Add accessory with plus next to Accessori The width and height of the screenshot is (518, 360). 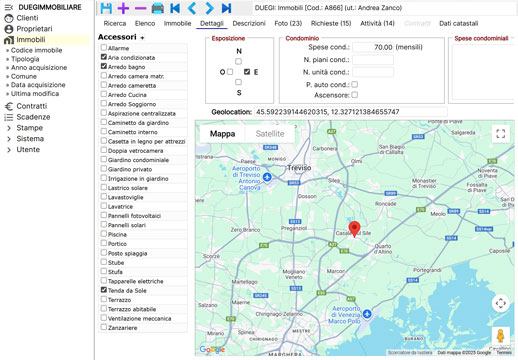142,38
